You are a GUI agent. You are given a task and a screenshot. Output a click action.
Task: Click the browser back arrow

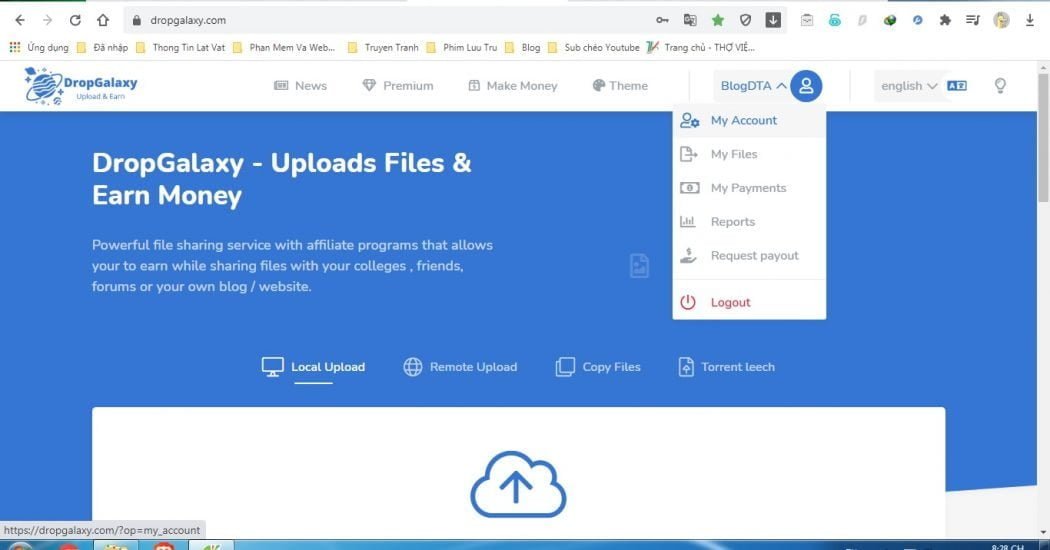click(x=20, y=20)
